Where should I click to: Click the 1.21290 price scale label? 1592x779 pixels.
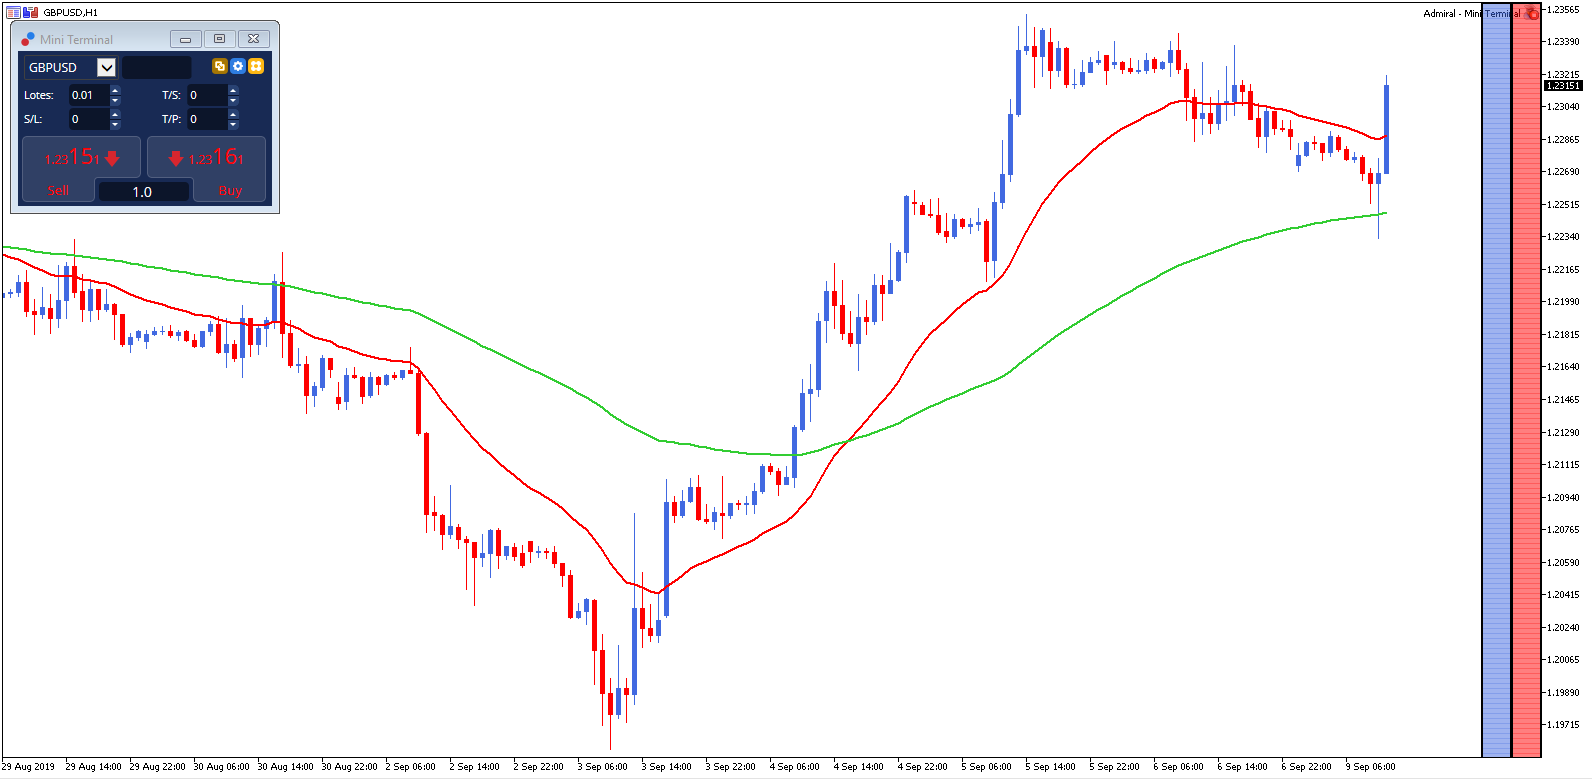pos(1563,432)
